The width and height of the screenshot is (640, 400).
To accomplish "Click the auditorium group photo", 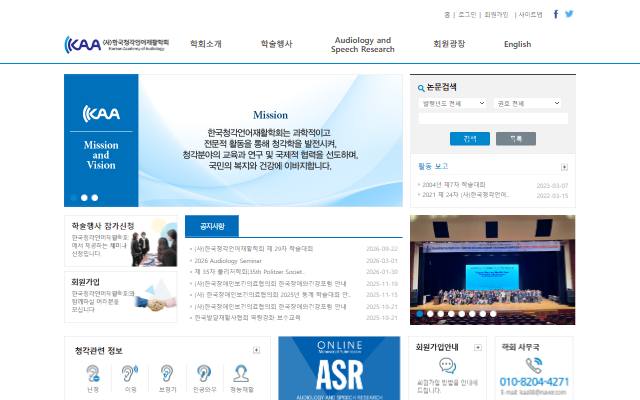I will click(x=493, y=270).
